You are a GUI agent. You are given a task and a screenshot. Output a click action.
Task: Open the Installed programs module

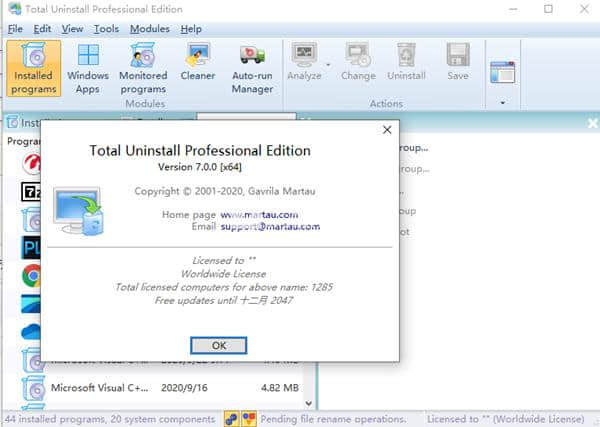pyautogui.click(x=33, y=68)
